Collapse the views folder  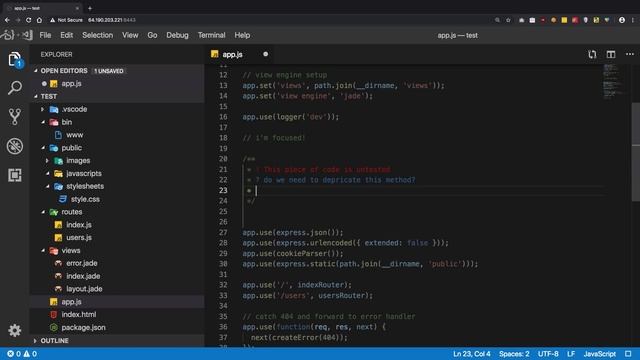point(43,251)
